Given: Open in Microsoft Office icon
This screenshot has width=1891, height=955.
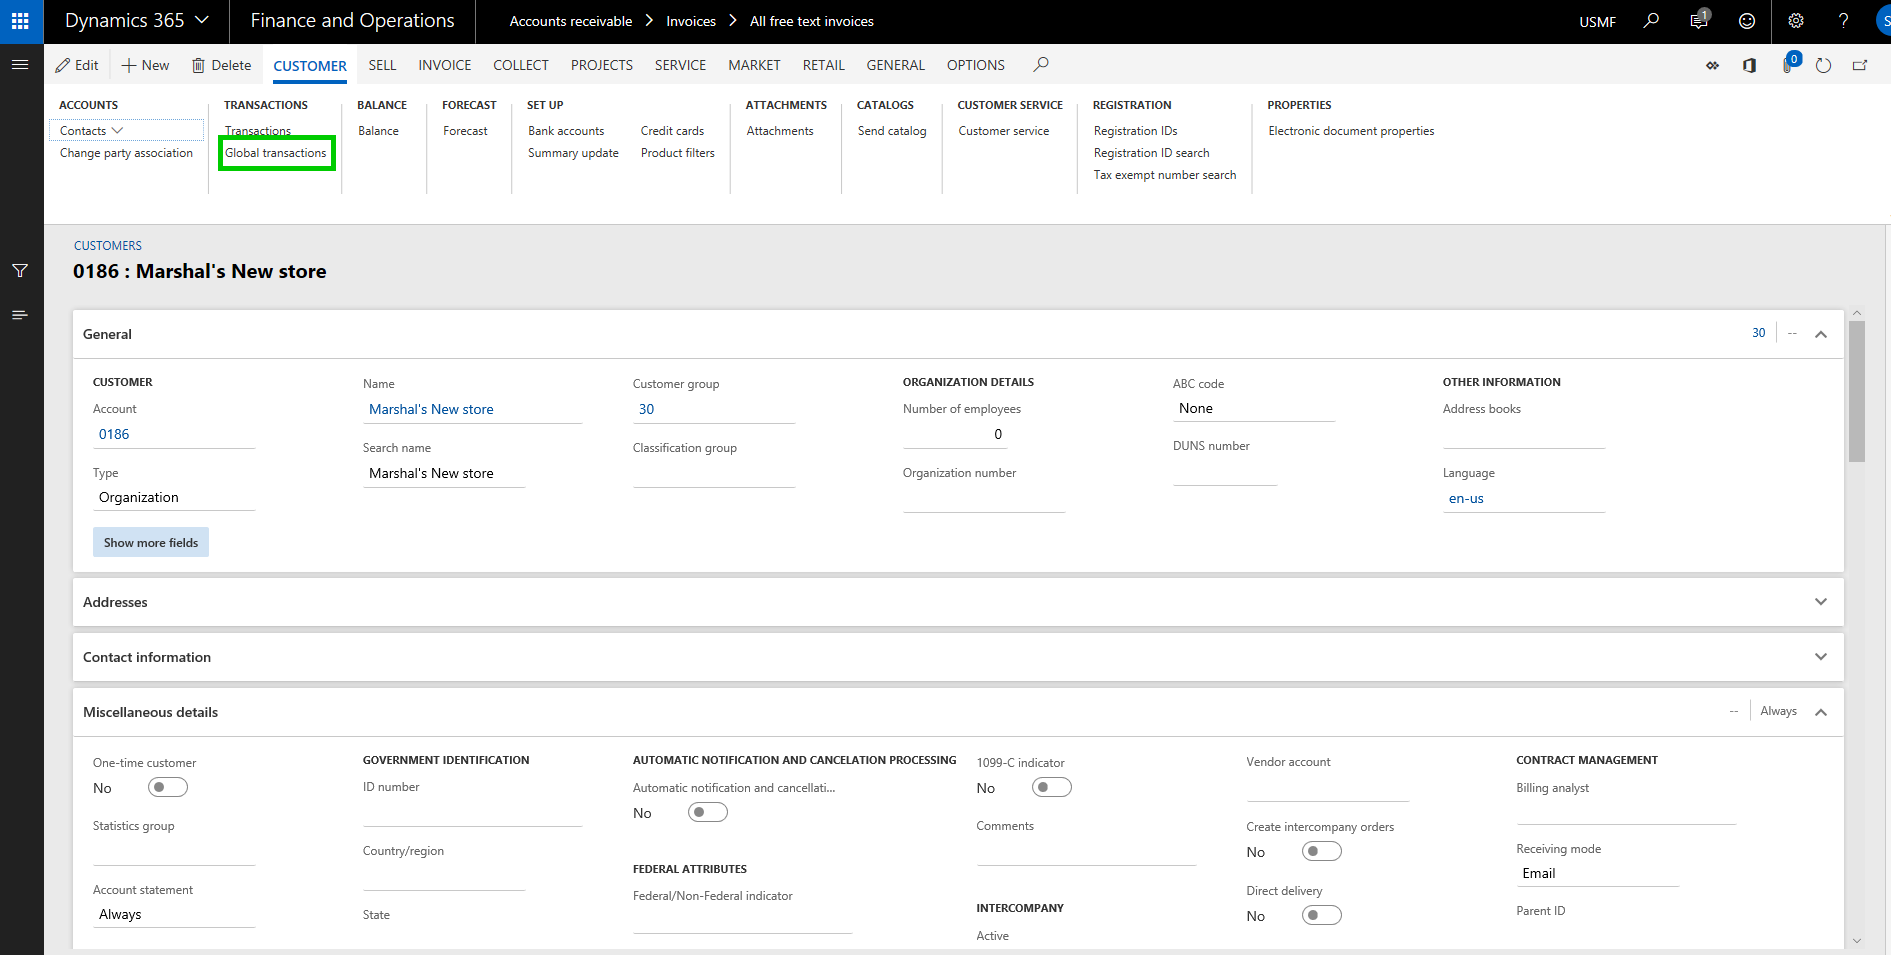Looking at the screenshot, I should [x=1749, y=66].
